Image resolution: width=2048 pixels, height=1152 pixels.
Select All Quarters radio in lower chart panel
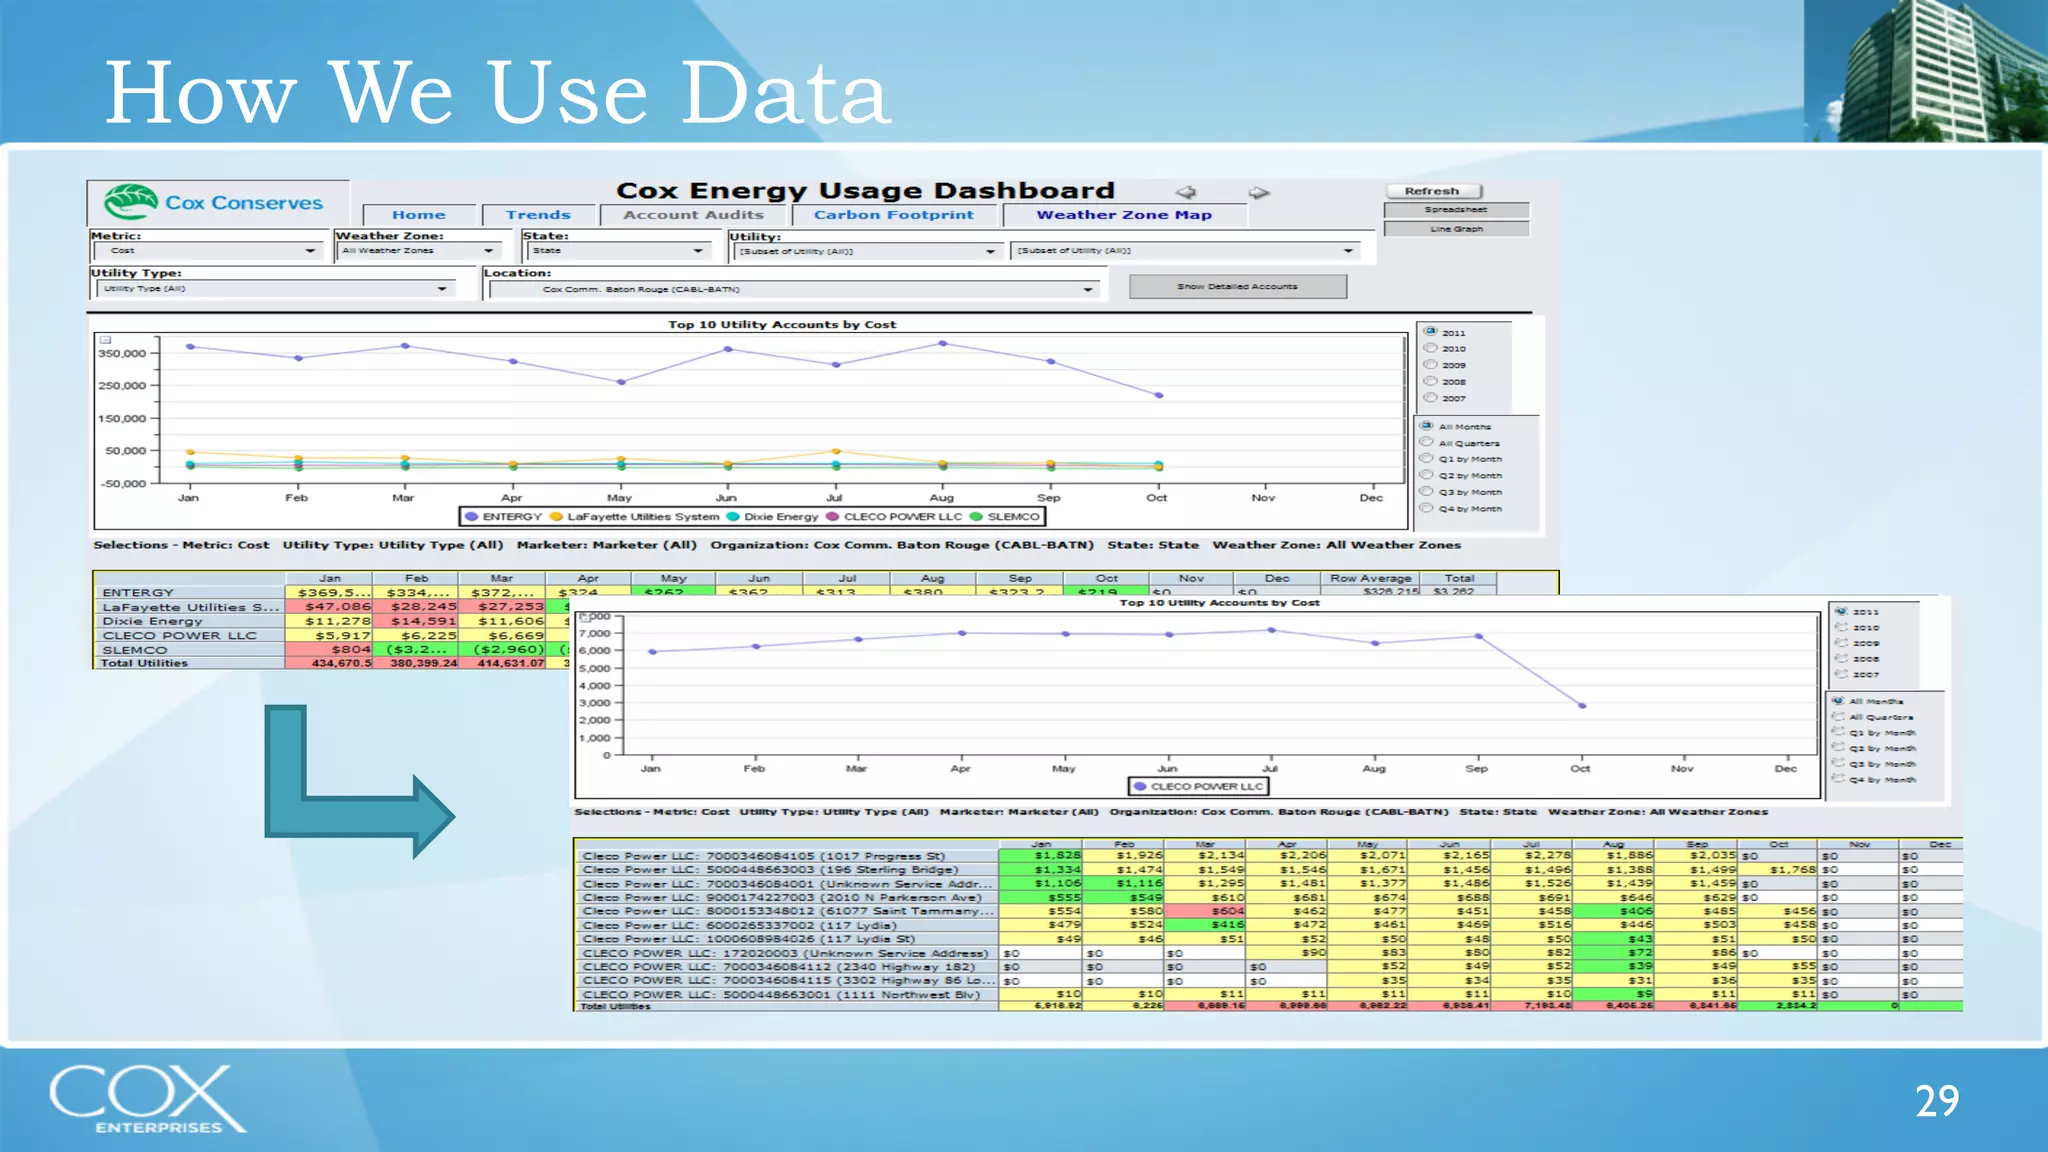click(x=1838, y=717)
